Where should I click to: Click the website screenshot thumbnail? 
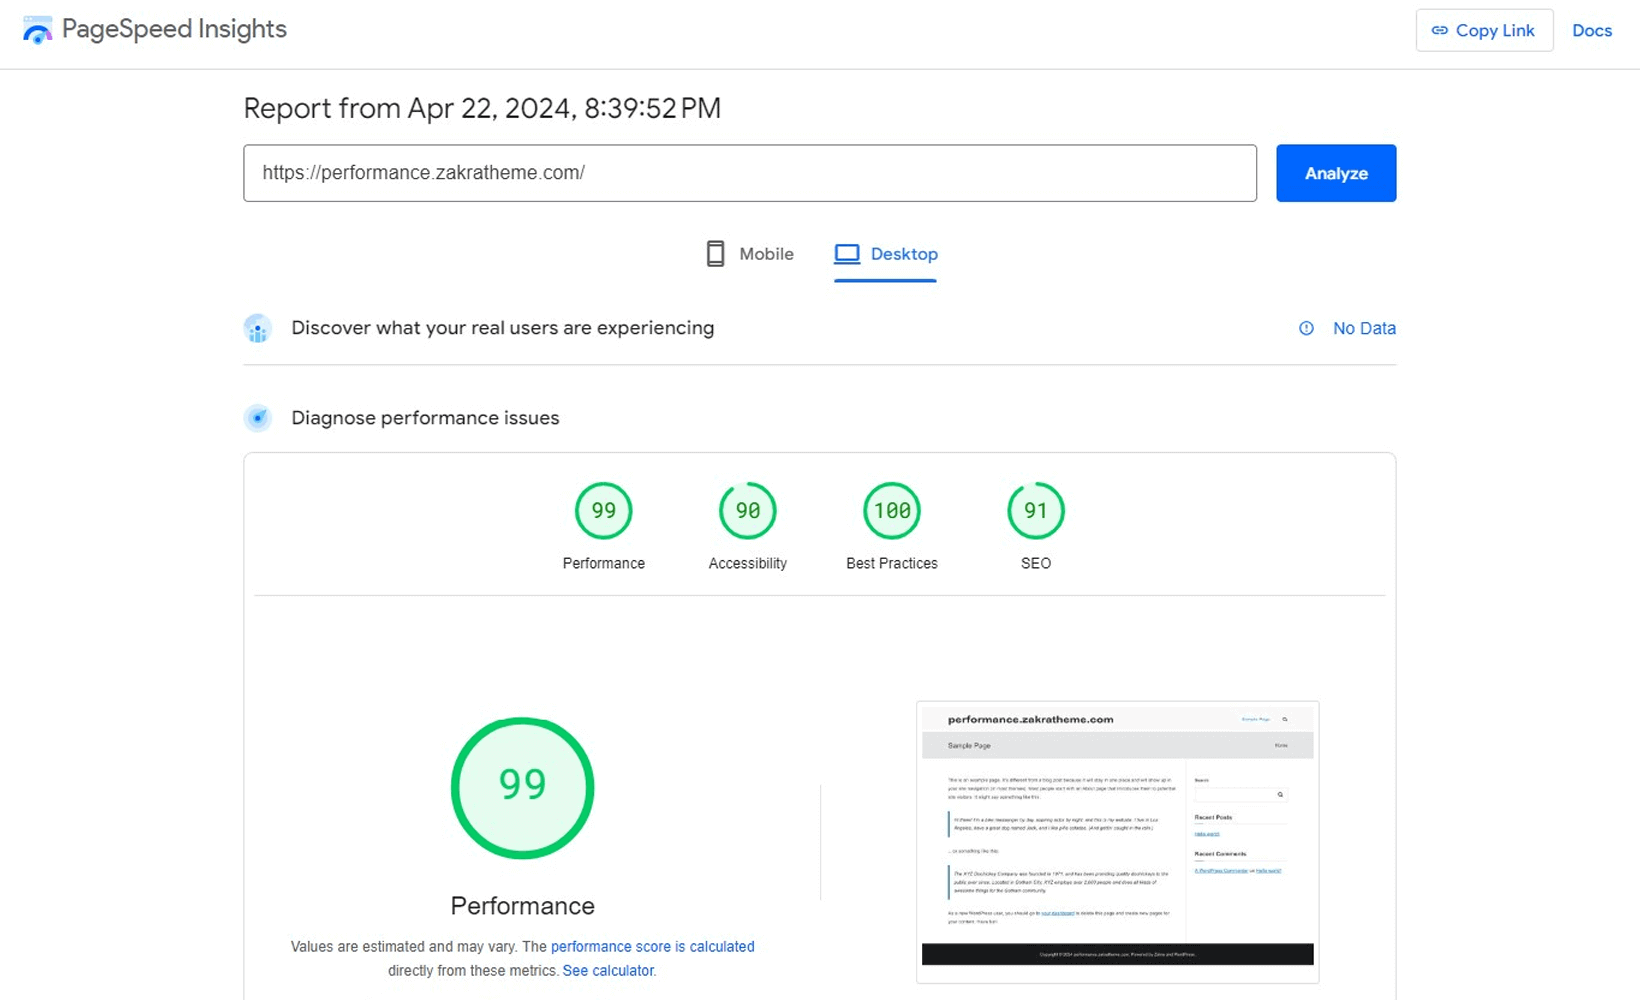coord(1117,841)
